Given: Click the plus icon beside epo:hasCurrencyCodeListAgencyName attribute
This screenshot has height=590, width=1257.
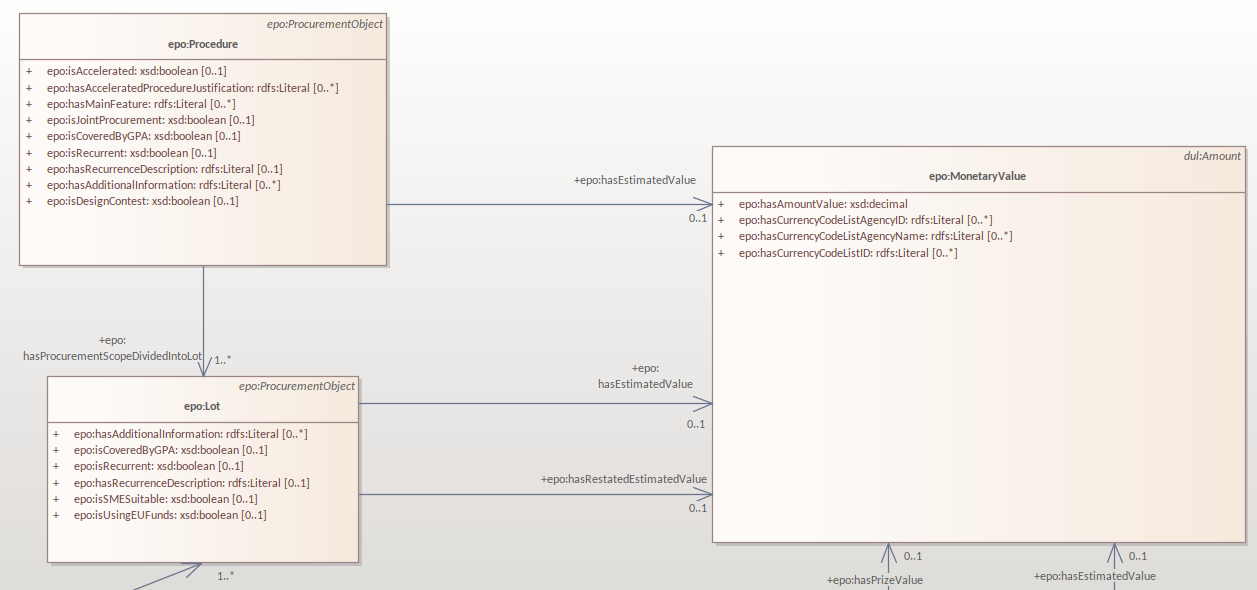Looking at the screenshot, I should point(723,236).
